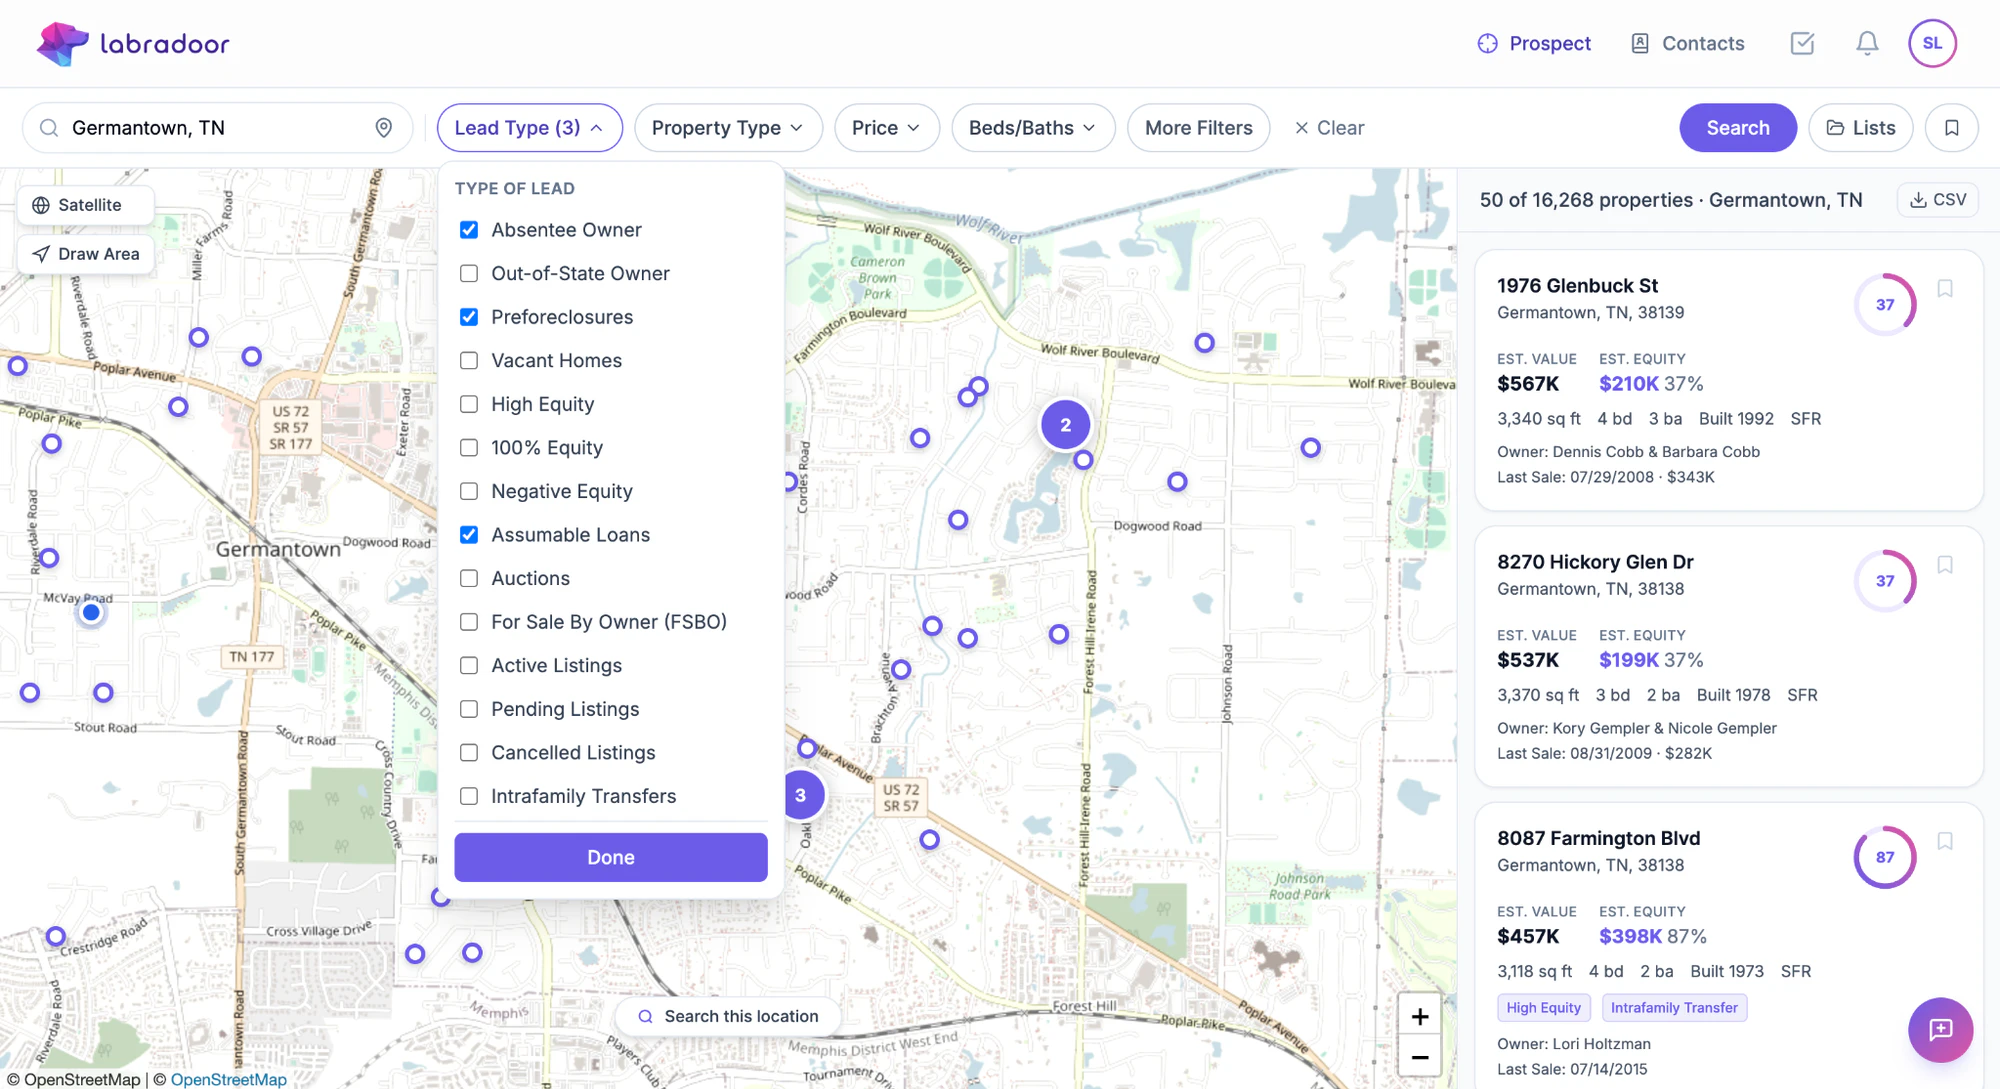Check 100% Equity
The height and width of the screenshot is (1089, 2000).
468,448
